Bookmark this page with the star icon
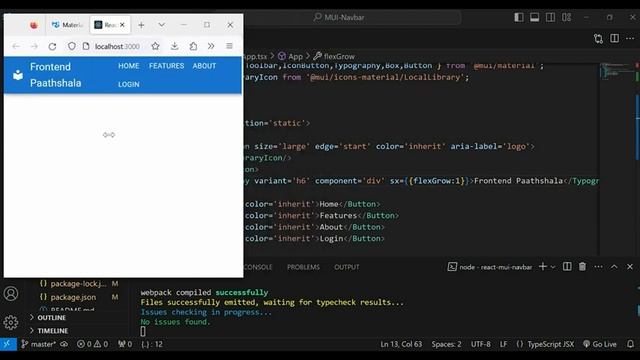 (x=155, y=46)
